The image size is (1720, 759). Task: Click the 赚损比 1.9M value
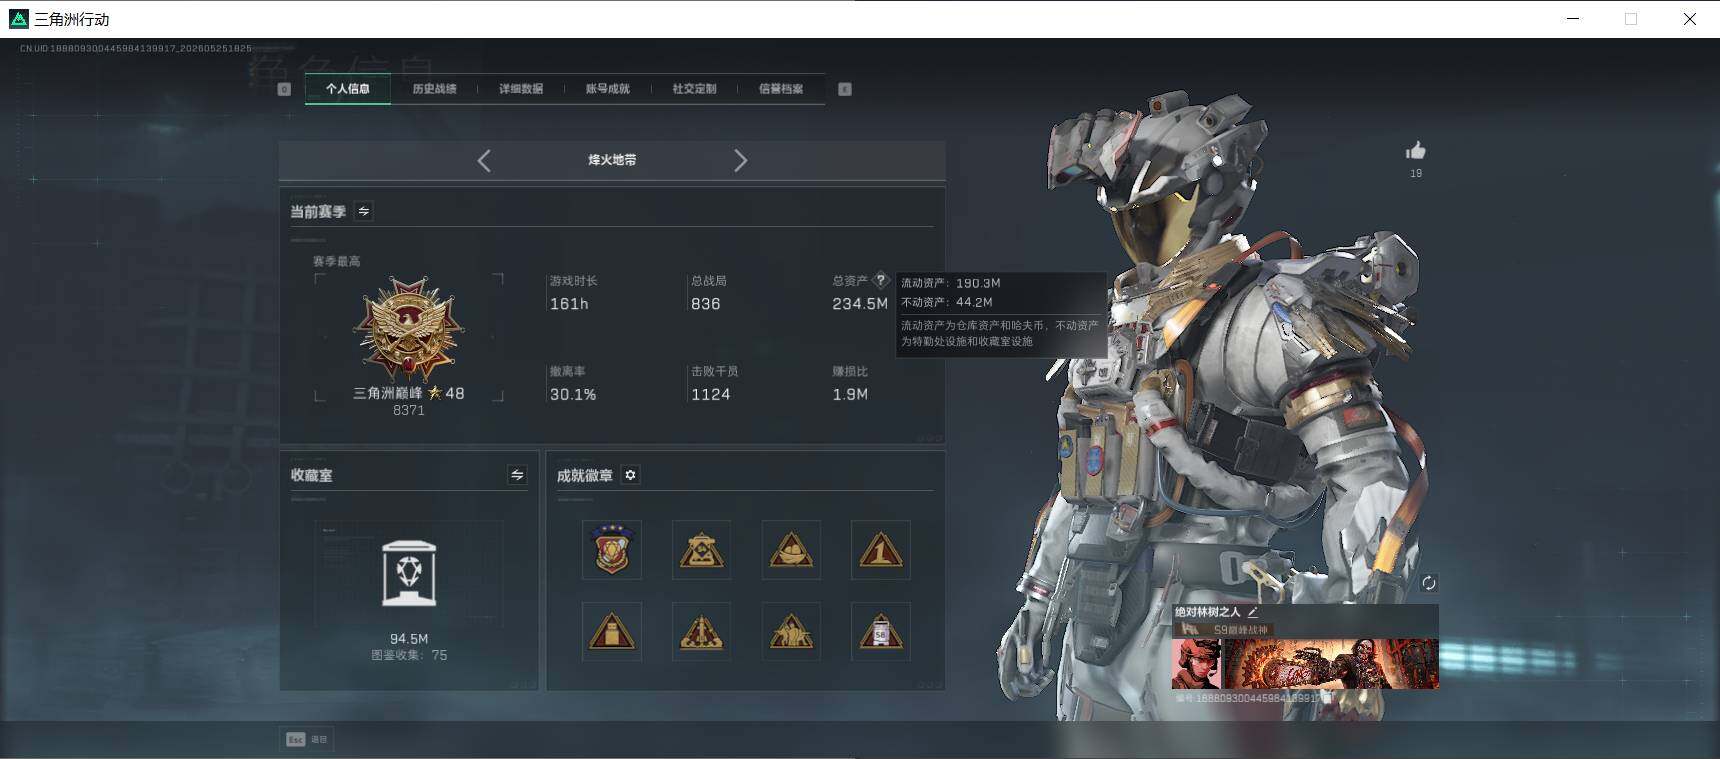(x=850, y=395)
